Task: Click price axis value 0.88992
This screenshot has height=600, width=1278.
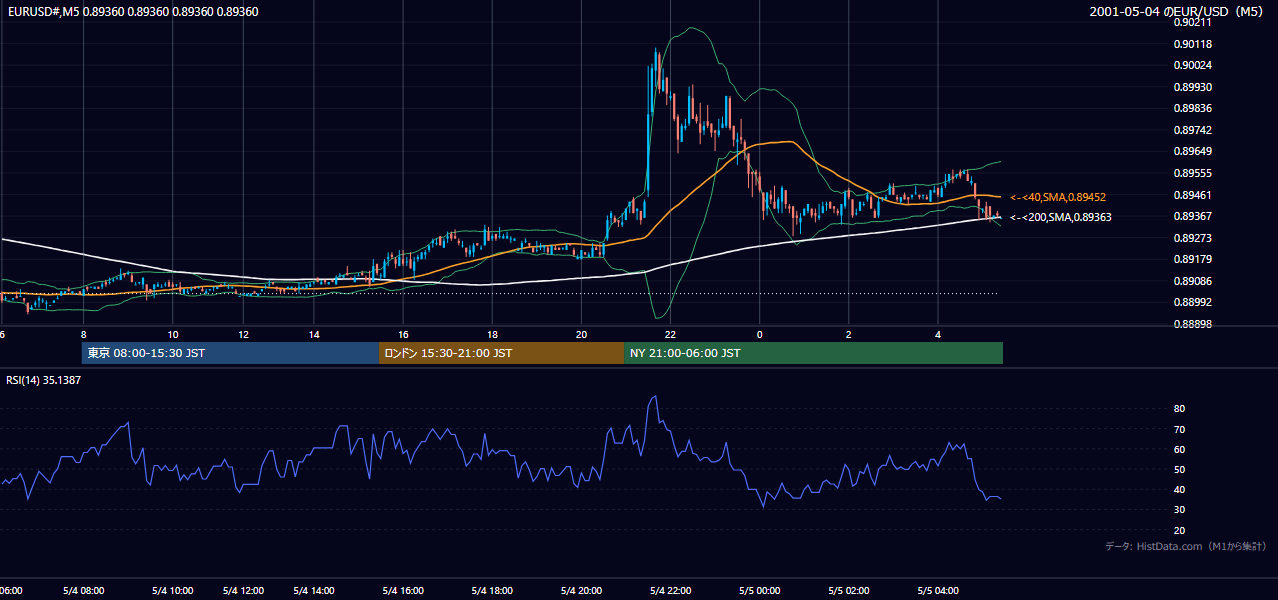Action: [1192, 302]
